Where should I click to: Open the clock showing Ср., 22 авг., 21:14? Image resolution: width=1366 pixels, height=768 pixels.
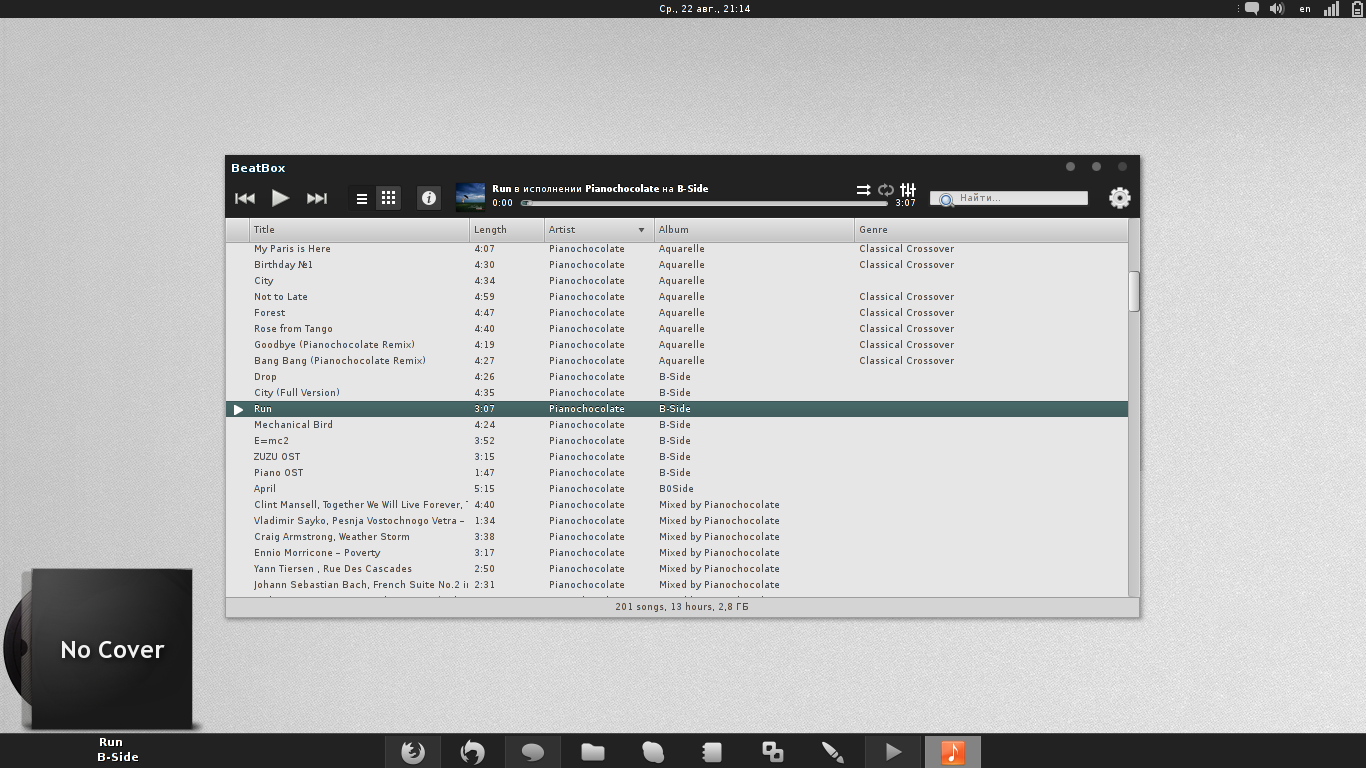coord(705,9)
